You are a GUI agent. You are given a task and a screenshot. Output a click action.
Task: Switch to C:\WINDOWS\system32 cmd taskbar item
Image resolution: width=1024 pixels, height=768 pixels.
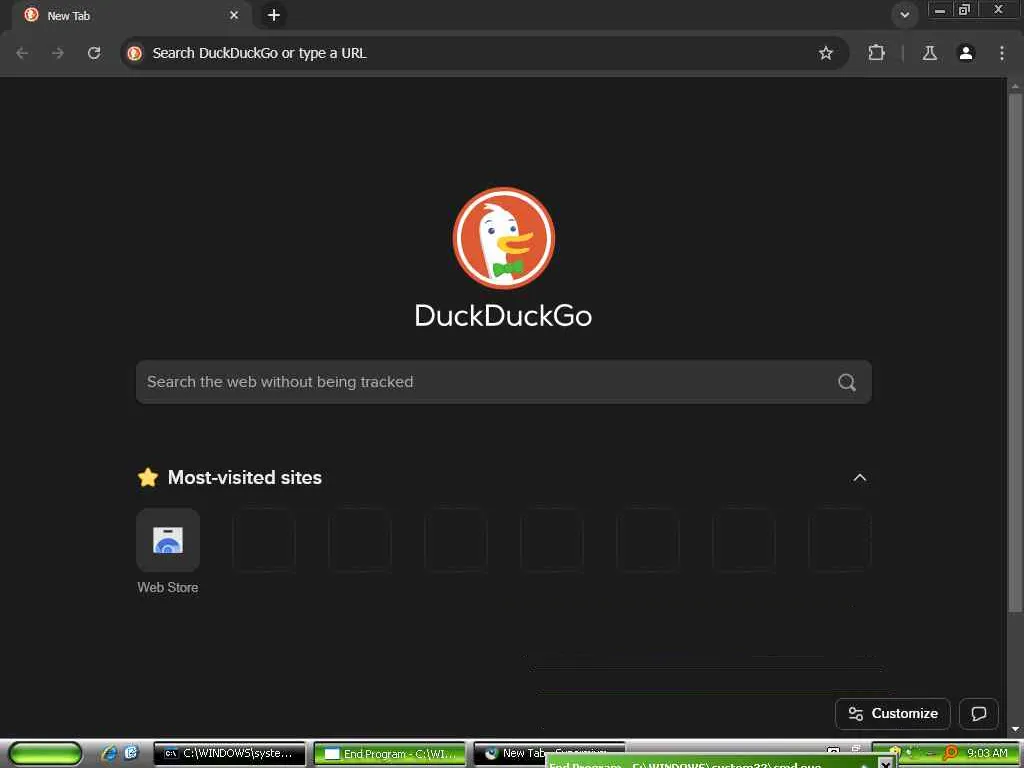(x=229, y=754)
